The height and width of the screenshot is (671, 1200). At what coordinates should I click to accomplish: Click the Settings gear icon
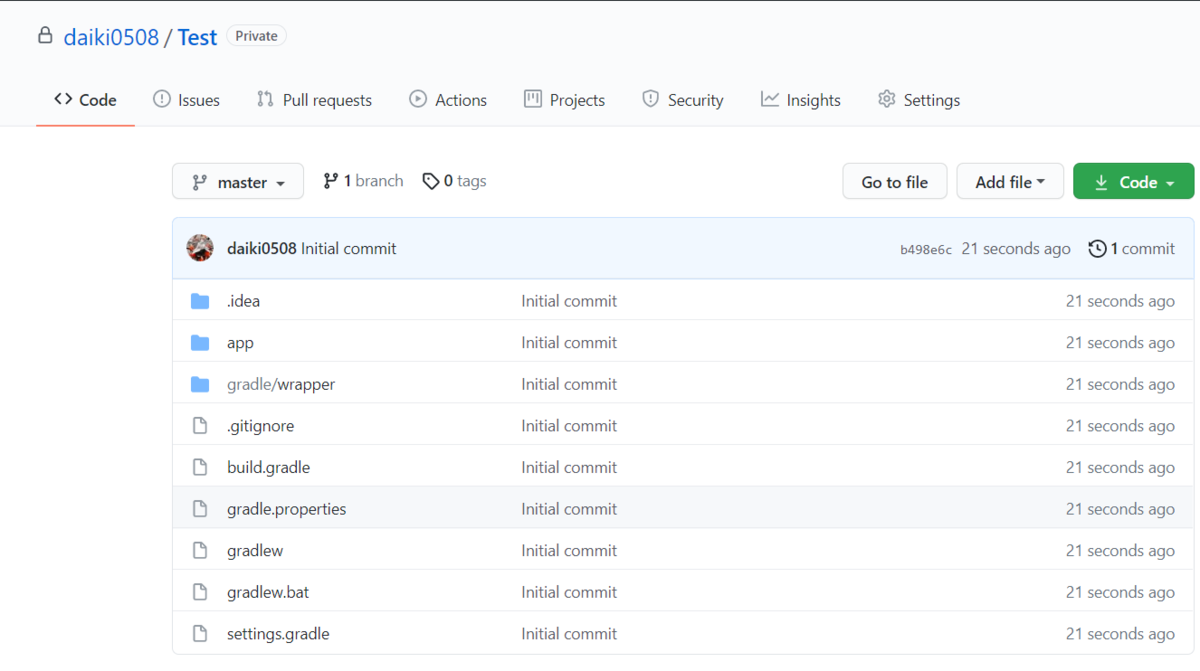[886, 99]
